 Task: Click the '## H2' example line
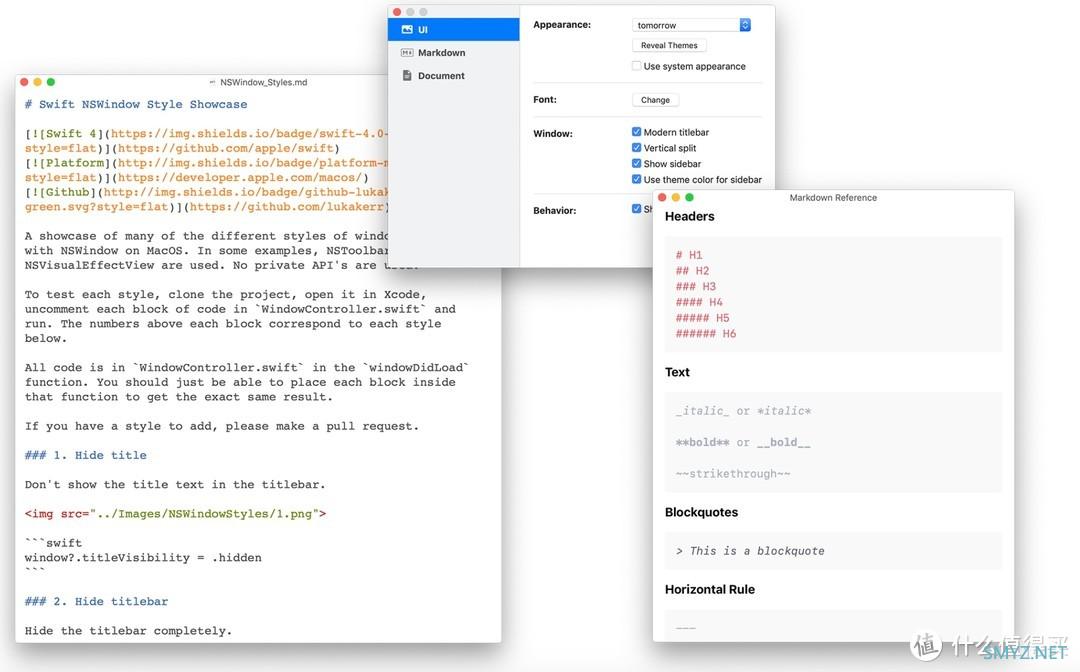pyautogui.click(x=692, y=271)
